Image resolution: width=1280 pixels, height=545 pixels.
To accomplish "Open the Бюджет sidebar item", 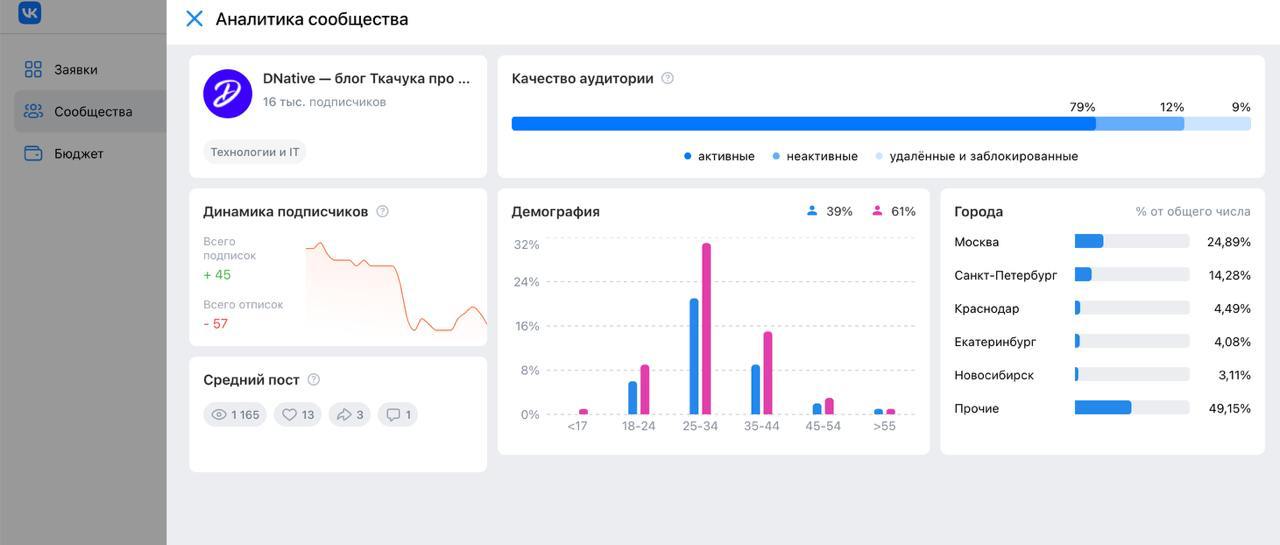I will (x=78, y=154).
